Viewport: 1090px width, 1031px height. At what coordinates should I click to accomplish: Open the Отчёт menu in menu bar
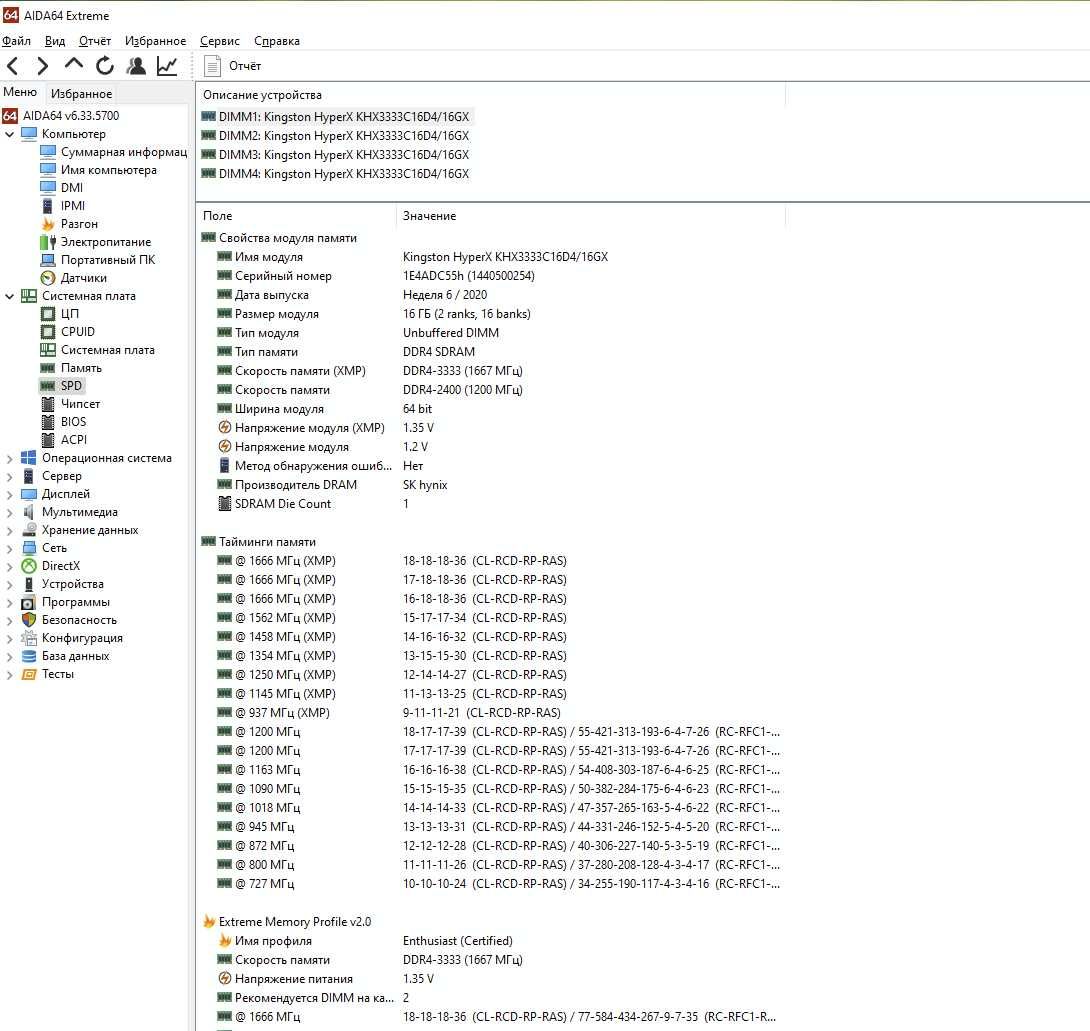[95, 41]
